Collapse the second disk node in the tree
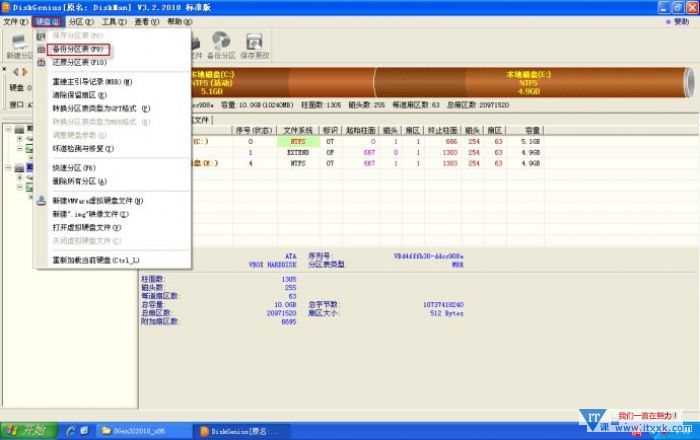The height and width of the screenshot is (440, 700). click(x=8, y=168)
